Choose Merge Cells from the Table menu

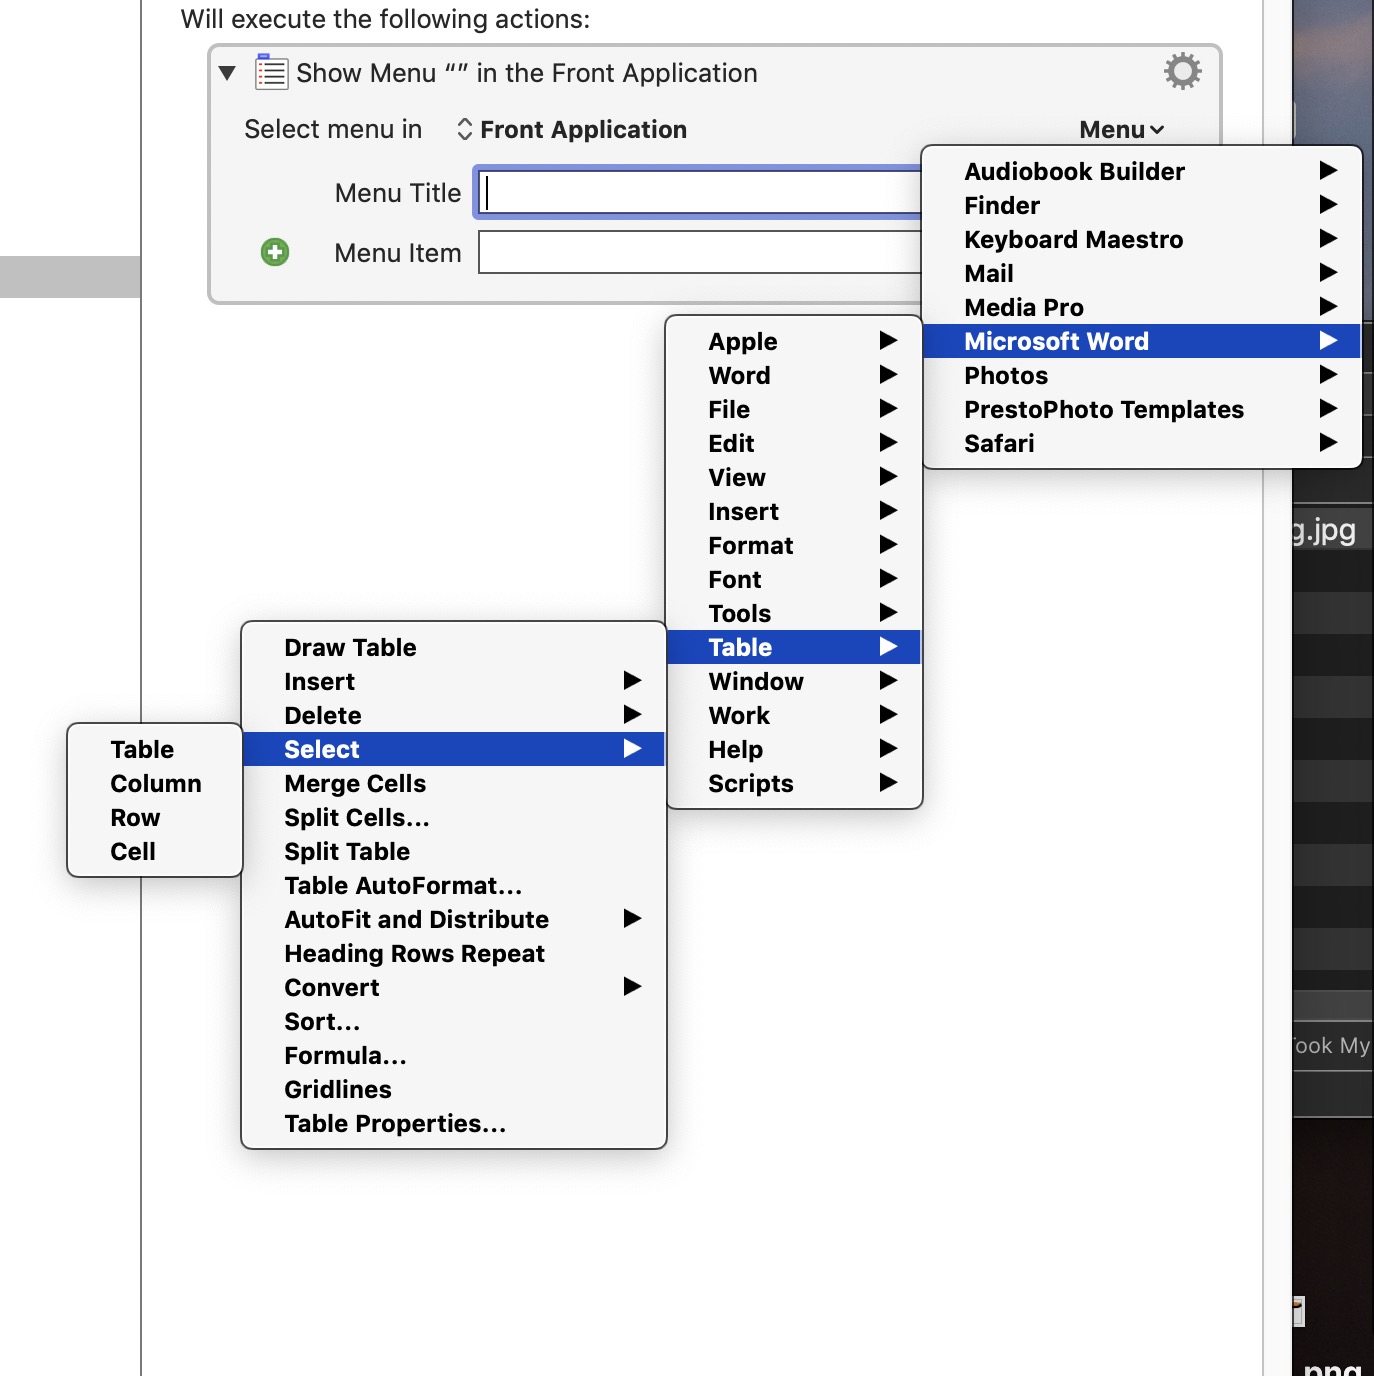coord(454,784)
